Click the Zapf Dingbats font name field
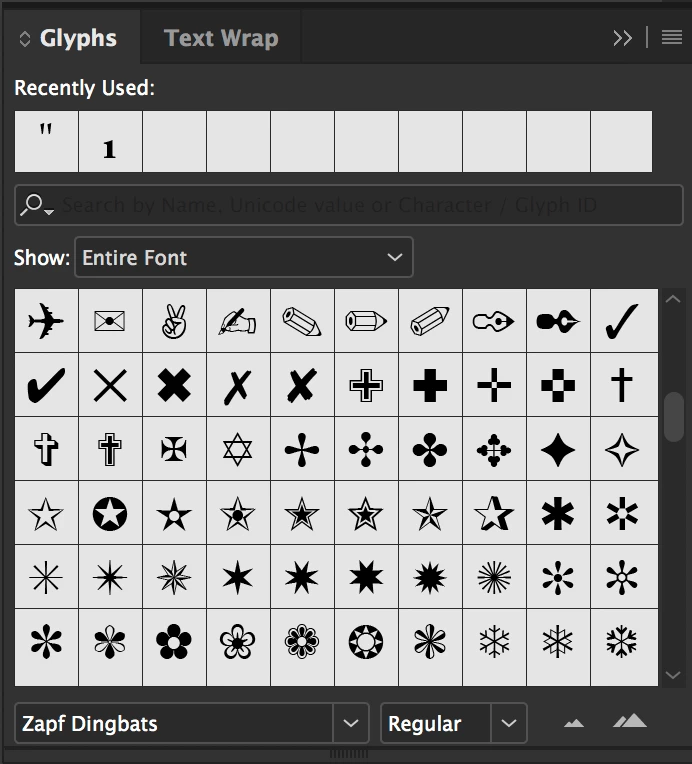The height and width of the screenshot is (764, 692). point(174,723)
